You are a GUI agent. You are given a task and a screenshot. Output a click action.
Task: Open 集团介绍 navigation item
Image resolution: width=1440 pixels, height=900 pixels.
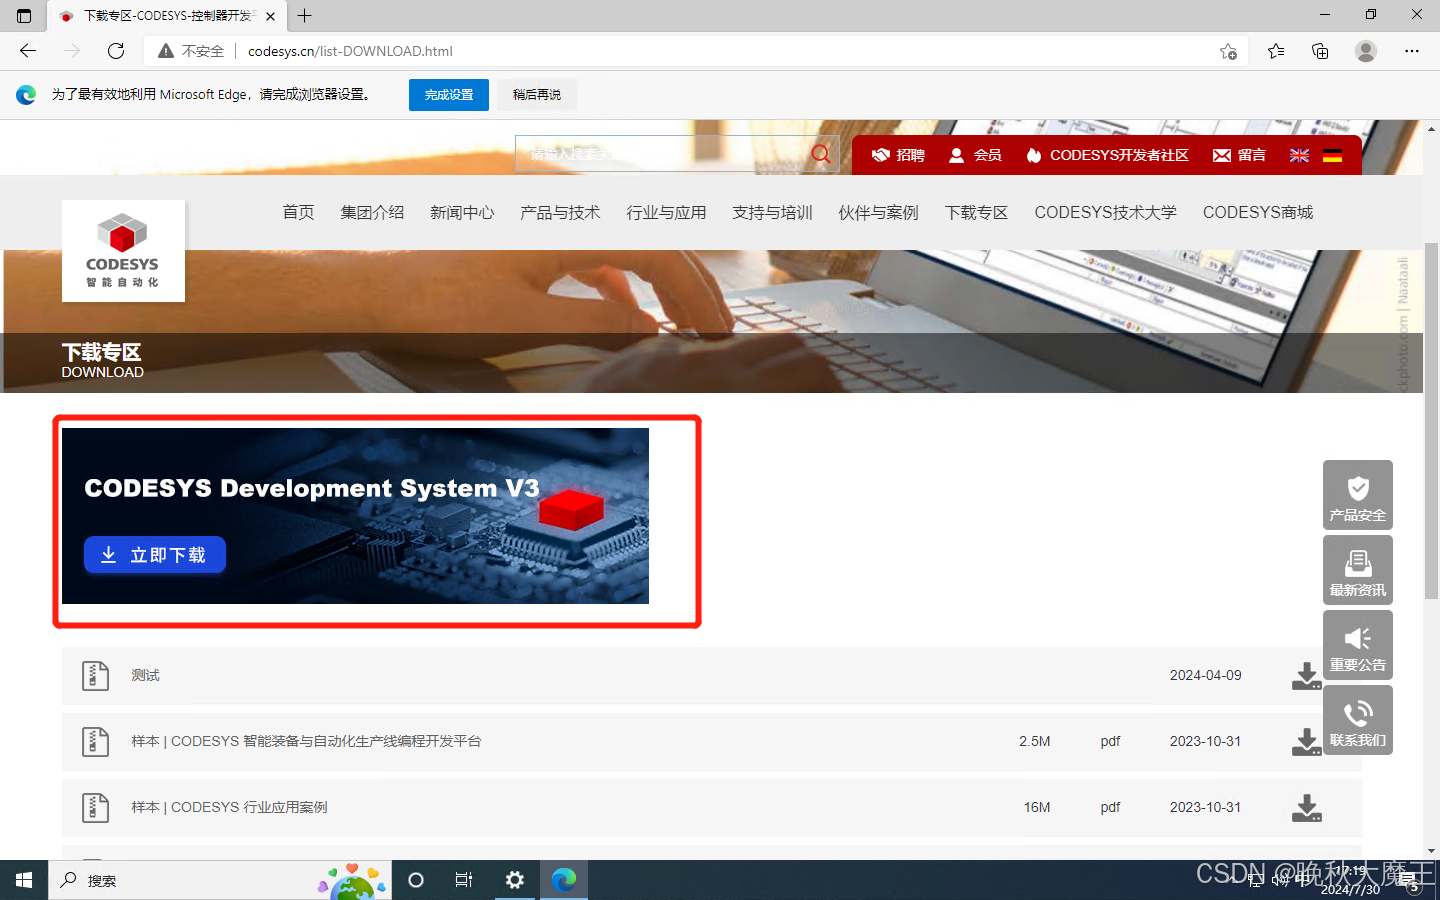pyautogui.click(x=372, y=212)
